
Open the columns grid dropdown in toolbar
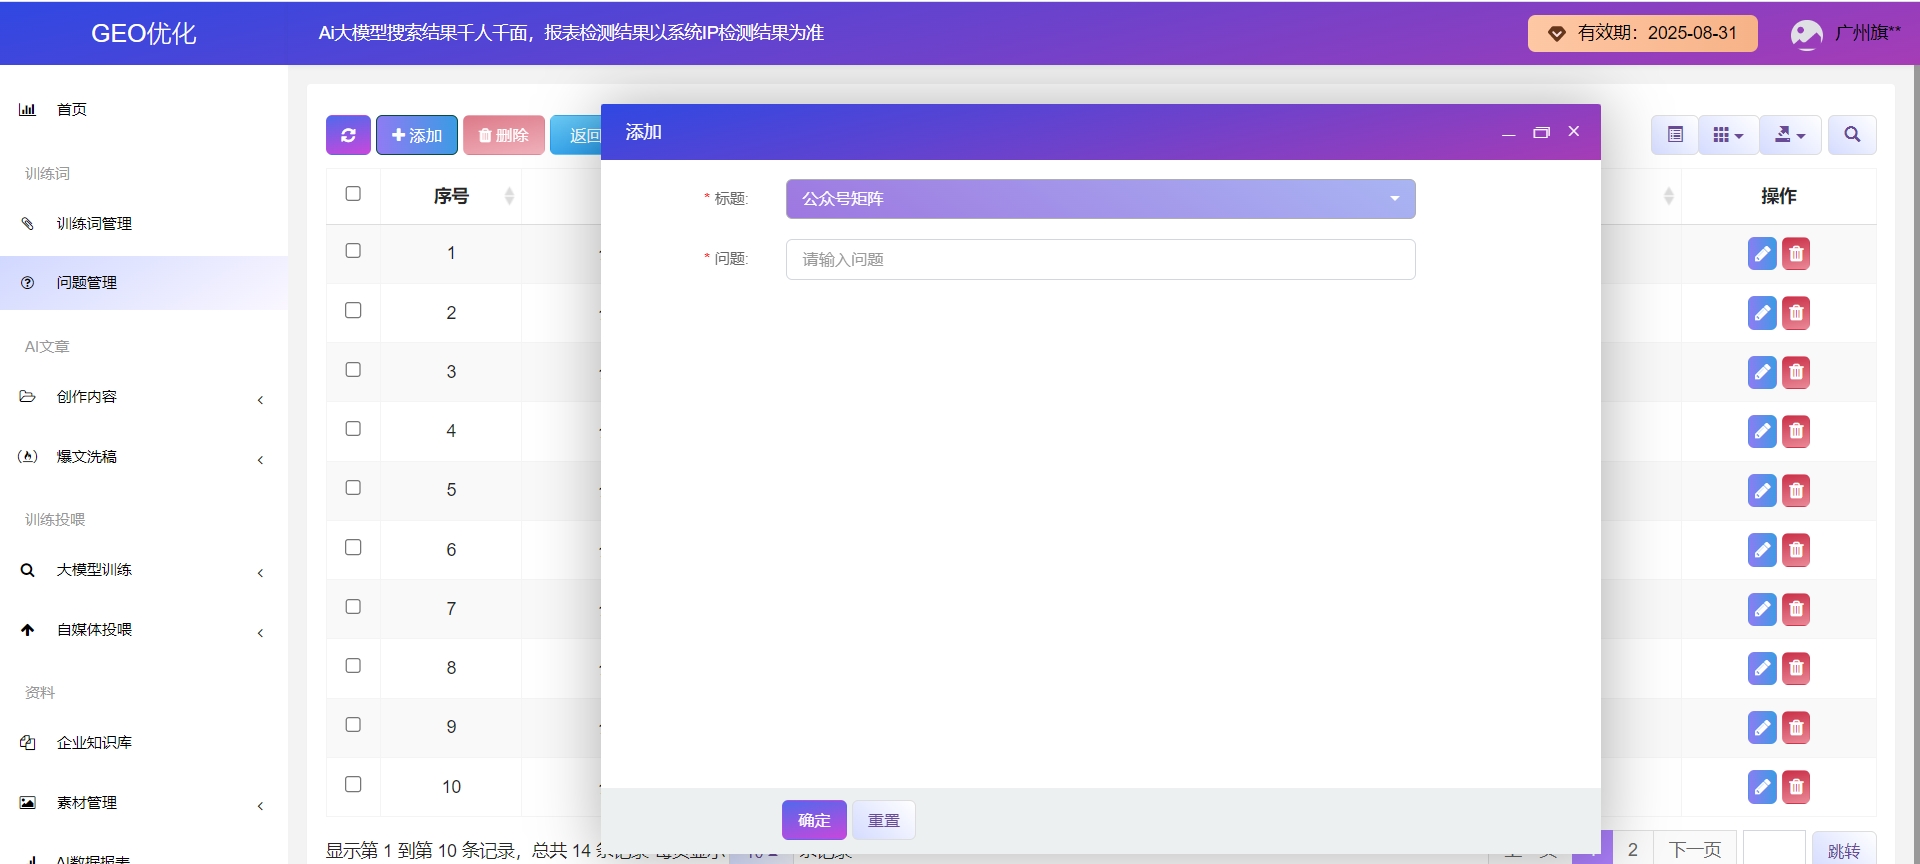click(1727, 135)
